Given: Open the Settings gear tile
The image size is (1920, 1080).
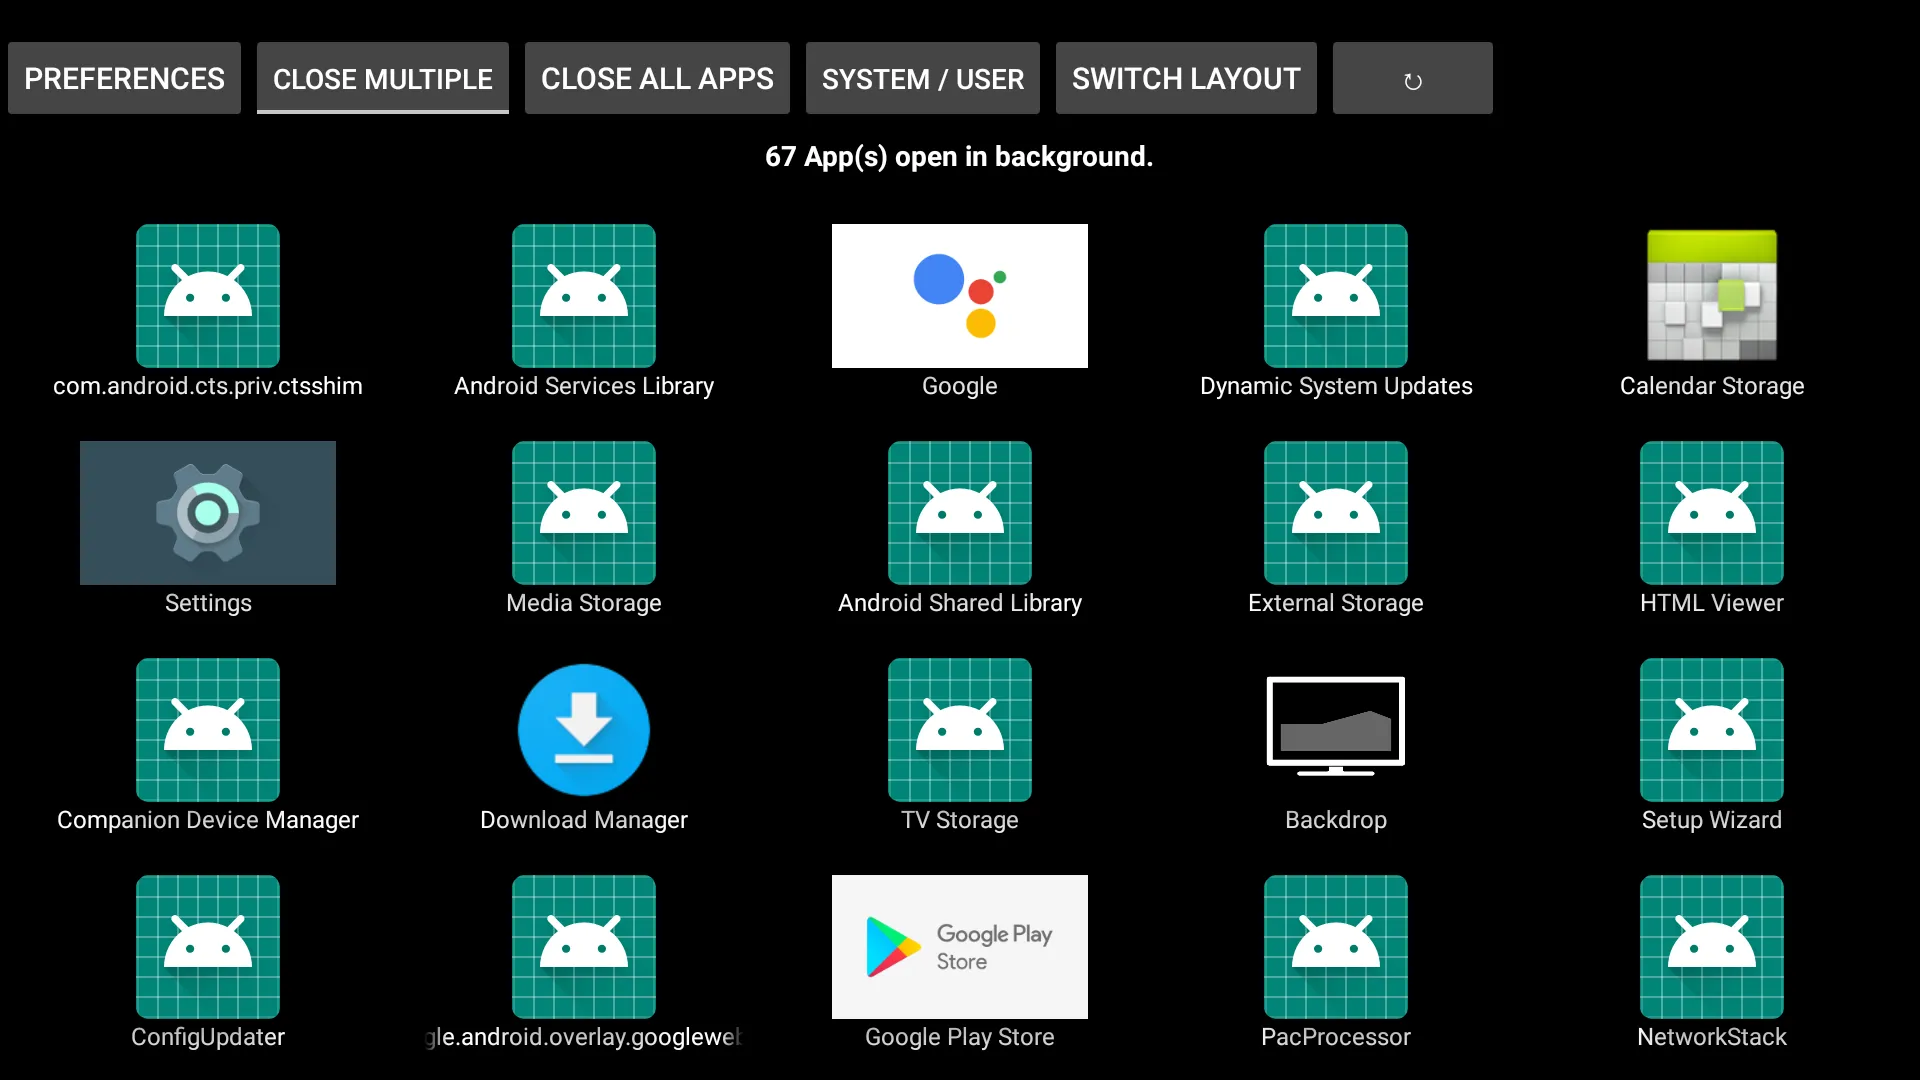Looking at the screenshot, I should pos(208,513).
